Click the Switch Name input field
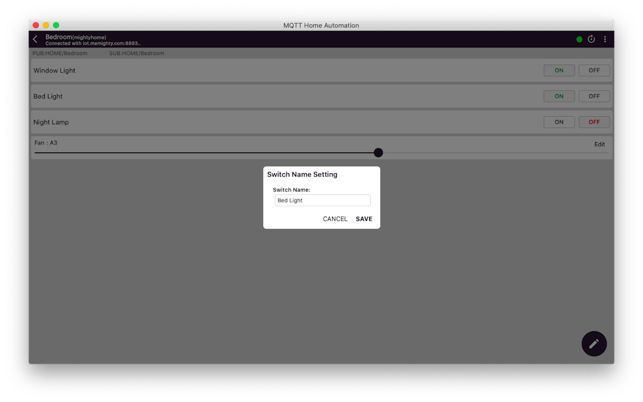Image resolution: width=643 pixels, height=402 pixels. pyautogui.click(x=322, y=200)
